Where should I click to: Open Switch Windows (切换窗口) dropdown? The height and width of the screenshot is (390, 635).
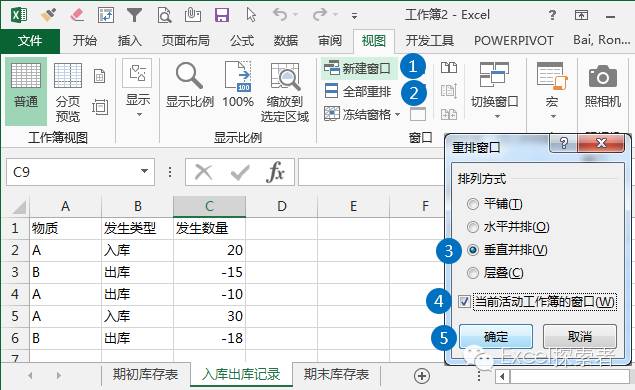pos(494,90)
